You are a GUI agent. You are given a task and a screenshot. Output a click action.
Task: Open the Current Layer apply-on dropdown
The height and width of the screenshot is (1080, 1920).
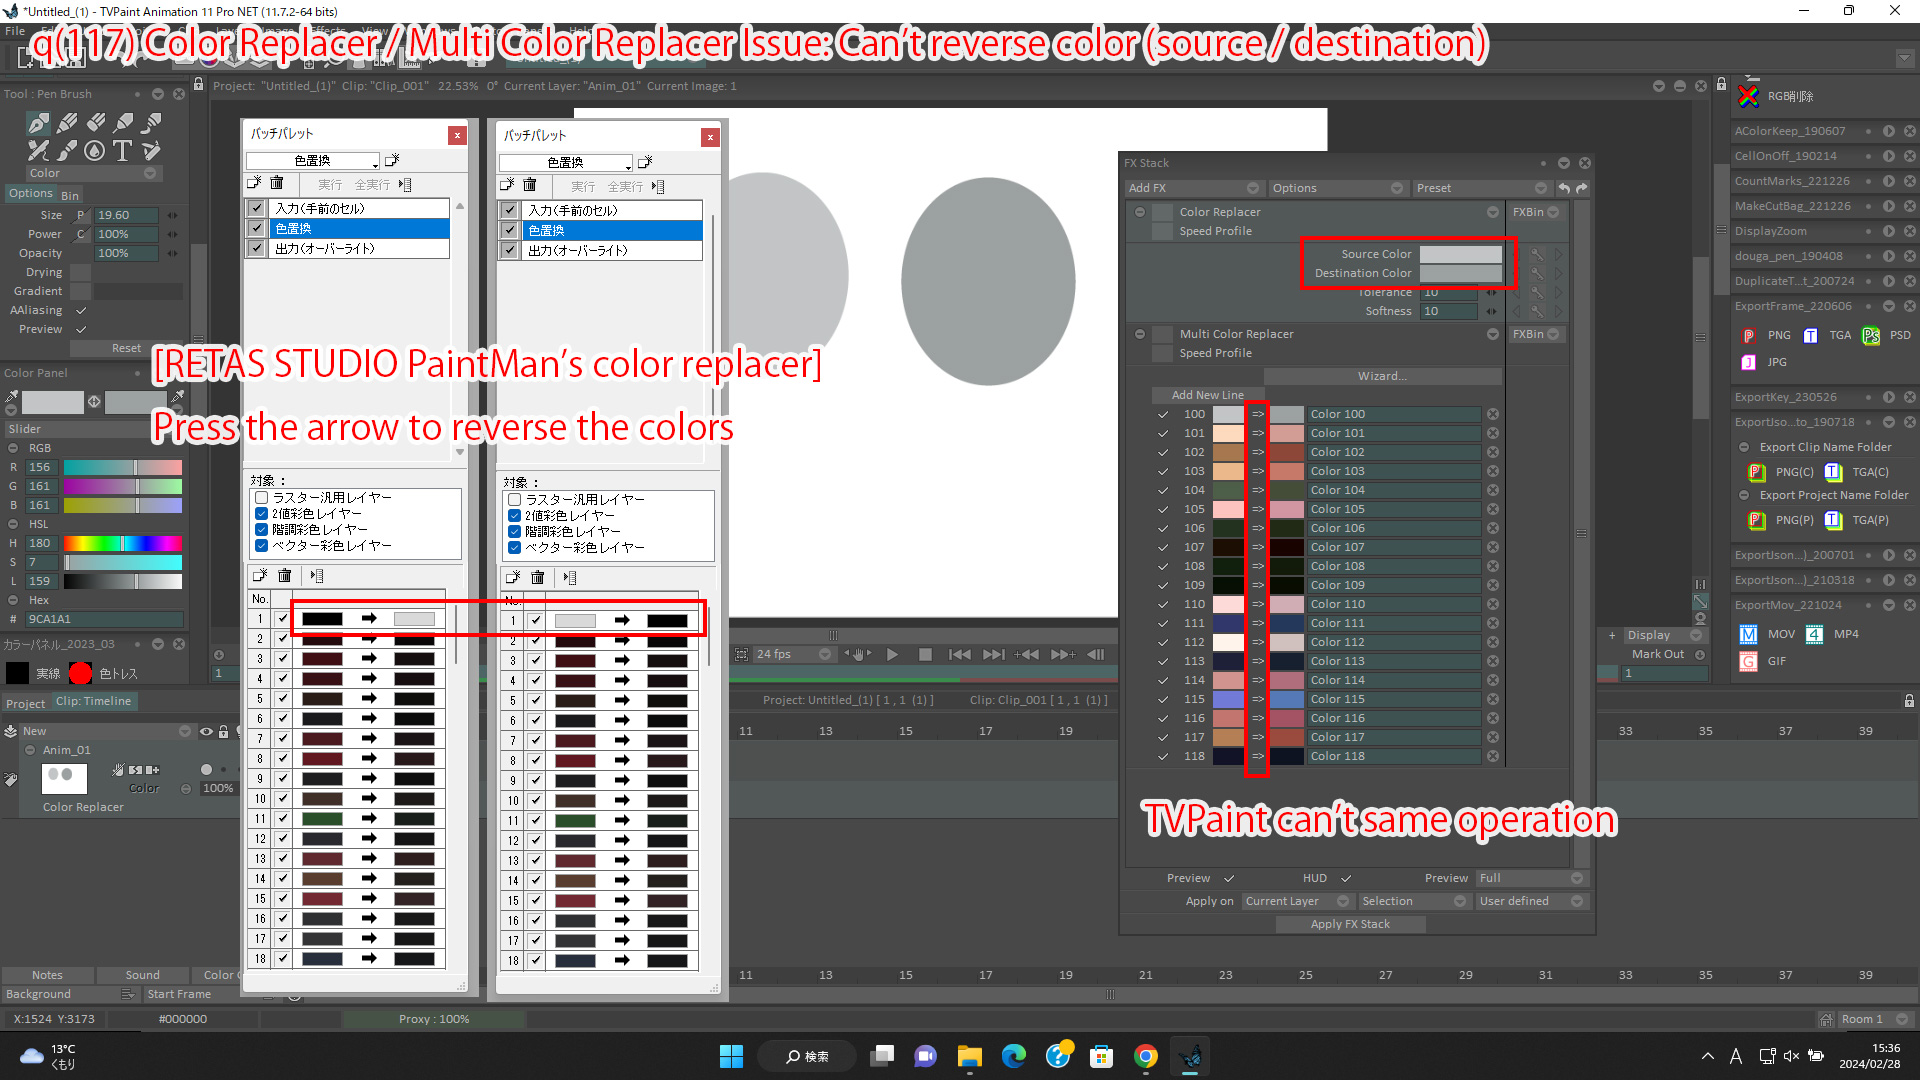click(x=1297, y=901)
